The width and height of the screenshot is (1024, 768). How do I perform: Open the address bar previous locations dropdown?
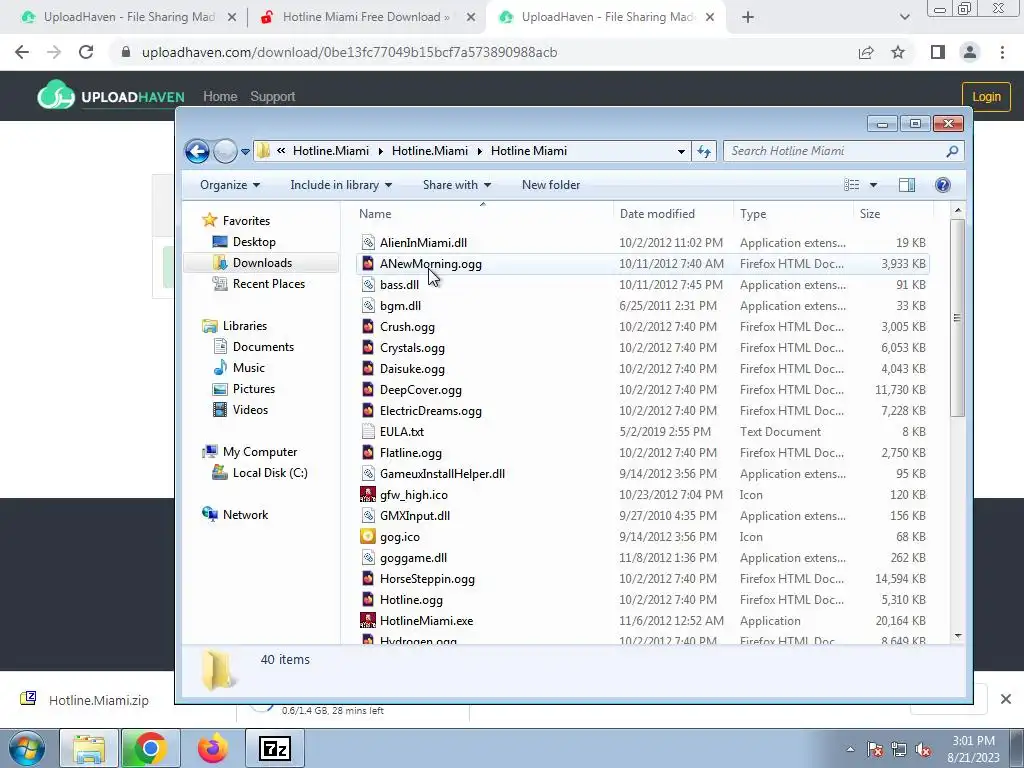pyautogui.click(x=681, y=152)
